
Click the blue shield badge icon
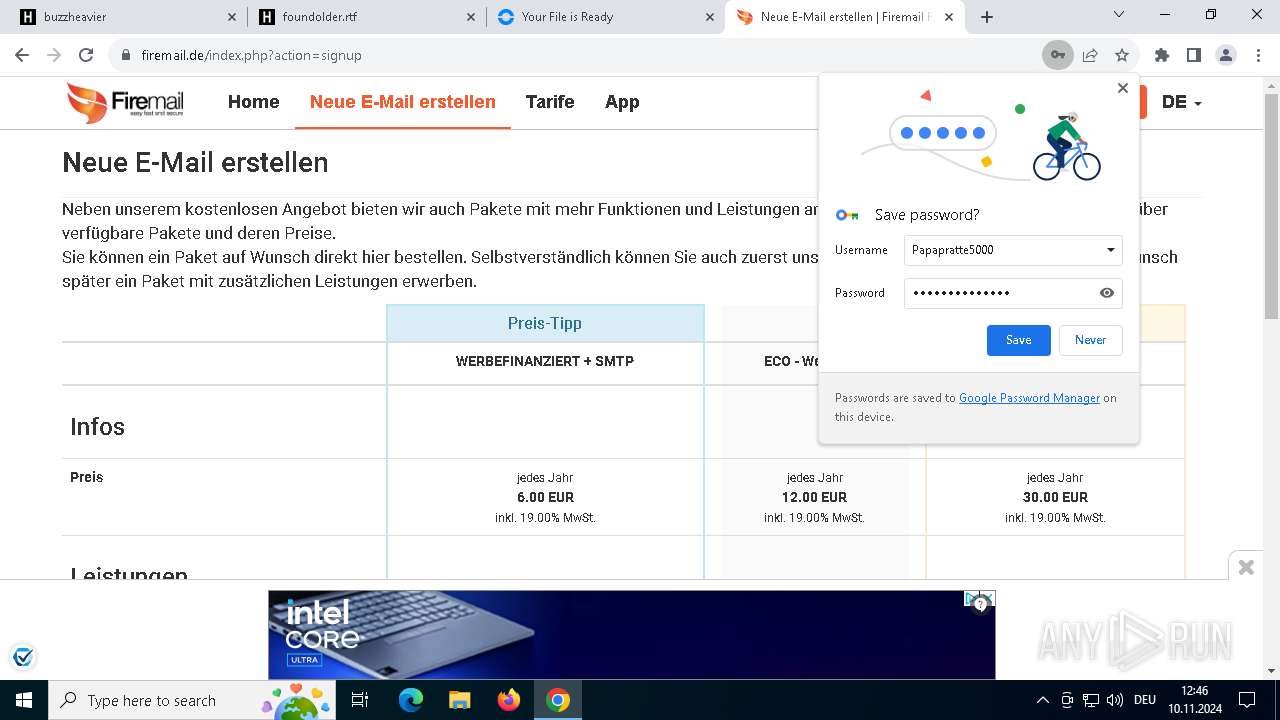(x=23, y=657)
